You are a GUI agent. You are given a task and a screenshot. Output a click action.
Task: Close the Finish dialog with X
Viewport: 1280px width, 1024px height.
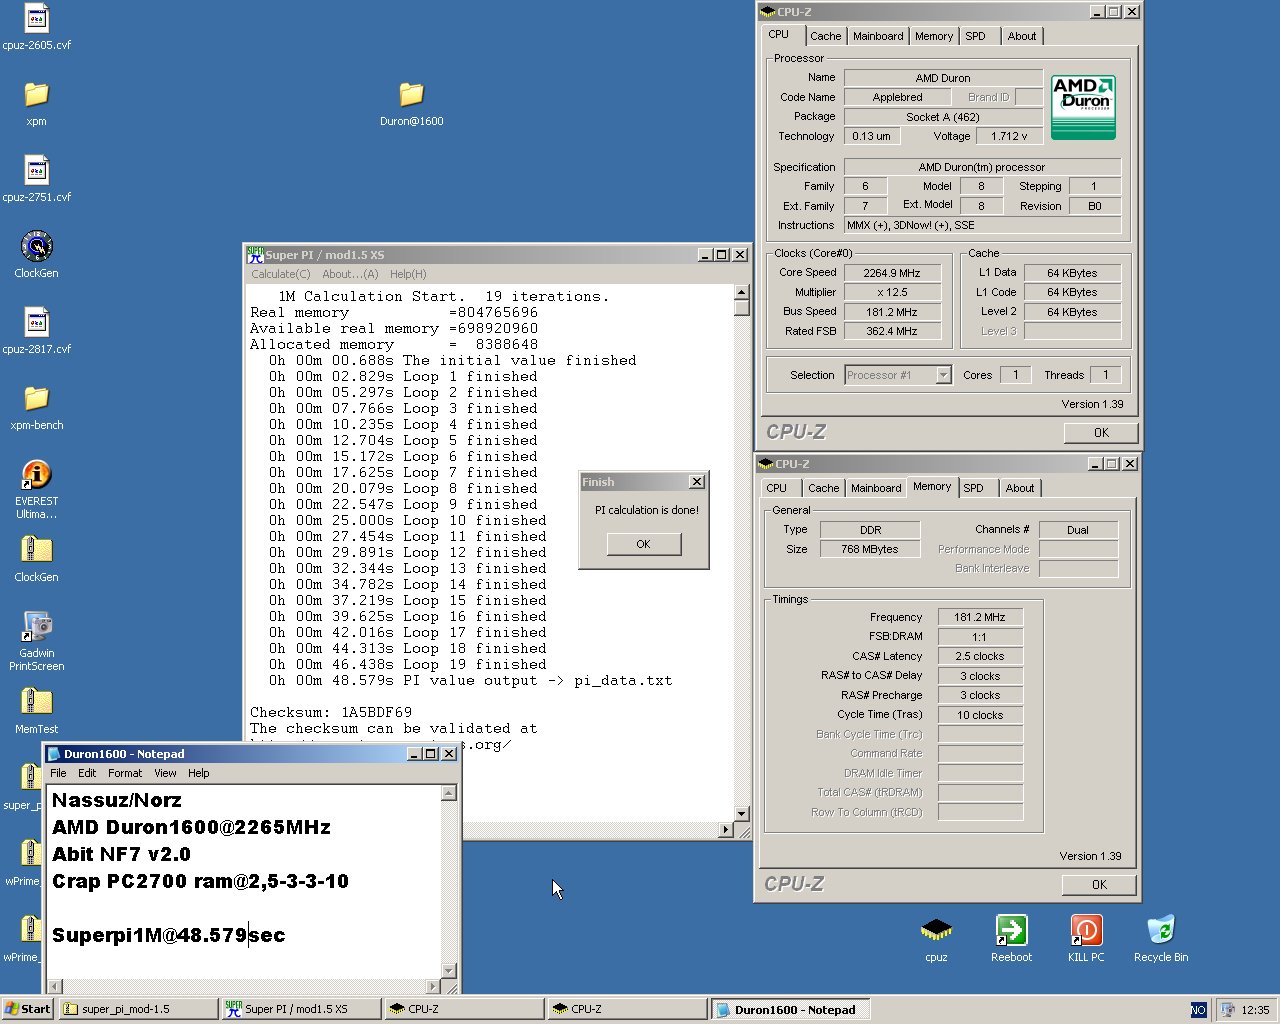[x=697, y=482]
